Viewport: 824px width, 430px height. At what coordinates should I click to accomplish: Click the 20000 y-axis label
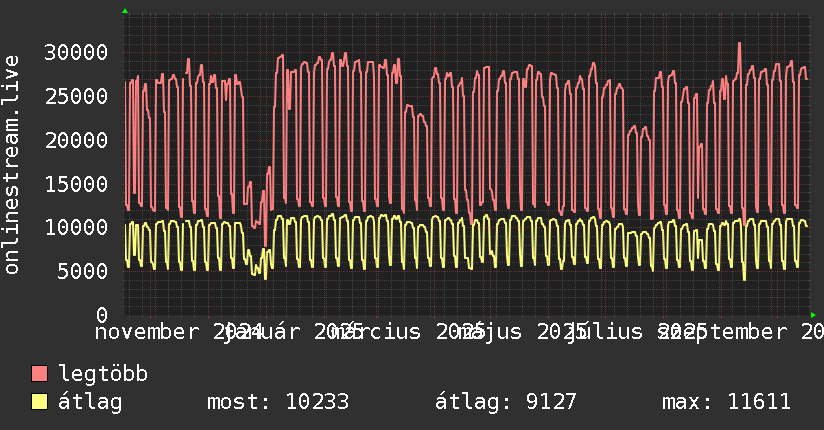(76, 140)
